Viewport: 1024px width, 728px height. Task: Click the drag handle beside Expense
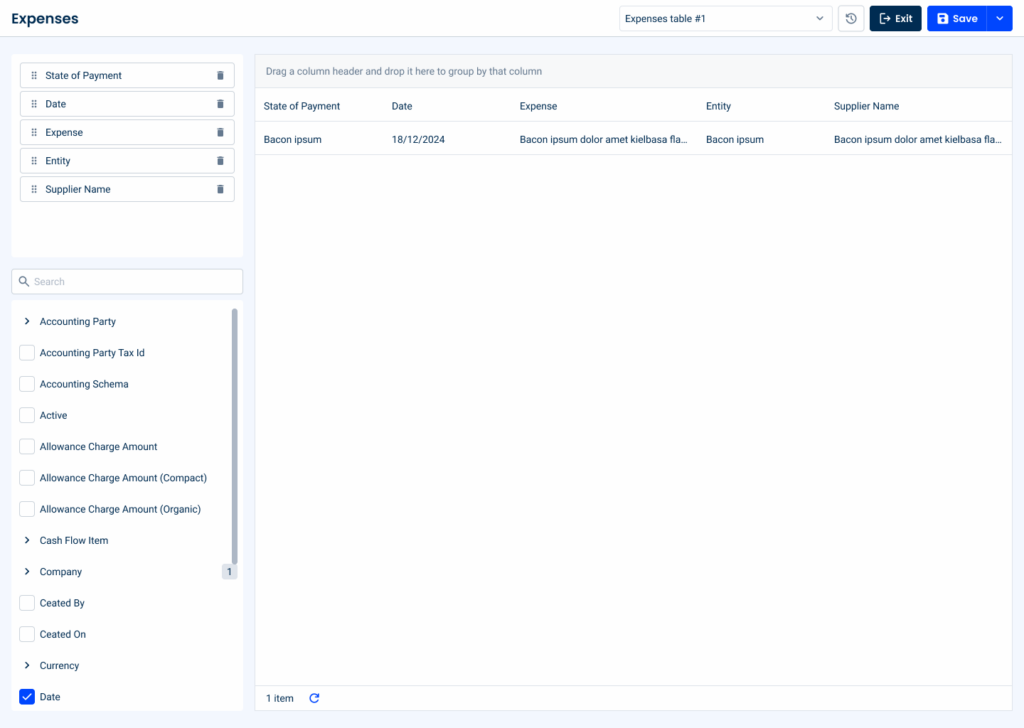click(x=34, y=133)
